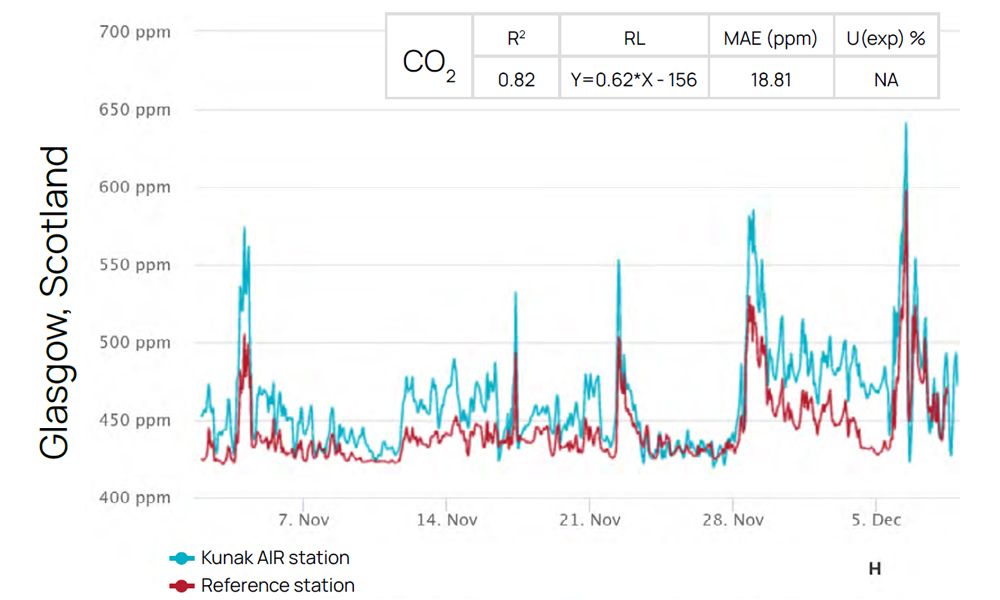This screenshot has width=1000, height=600.
Task: Click the blue Kunak AIR legend marker
Action: point(183,557)
